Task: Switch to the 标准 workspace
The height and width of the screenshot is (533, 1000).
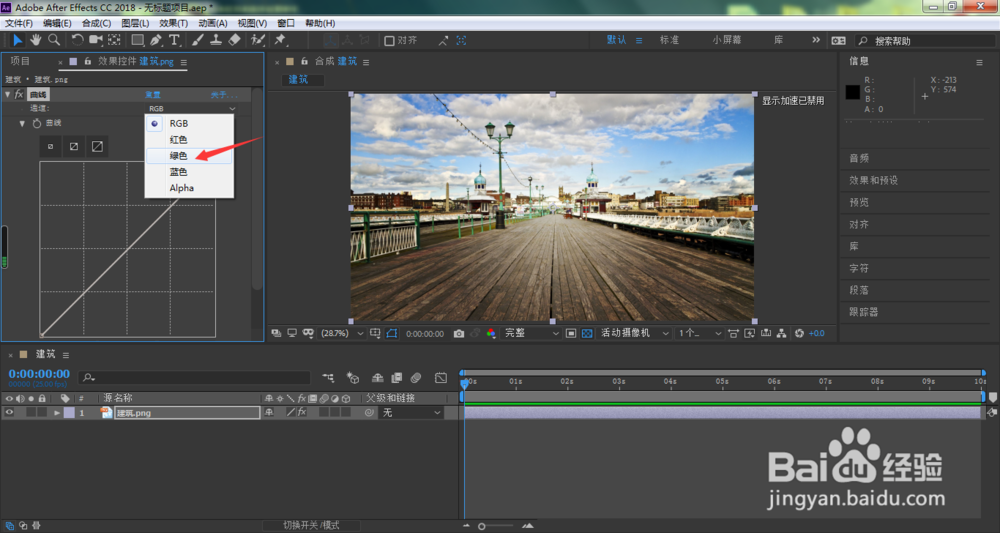Action: click(x=669, y=40)
